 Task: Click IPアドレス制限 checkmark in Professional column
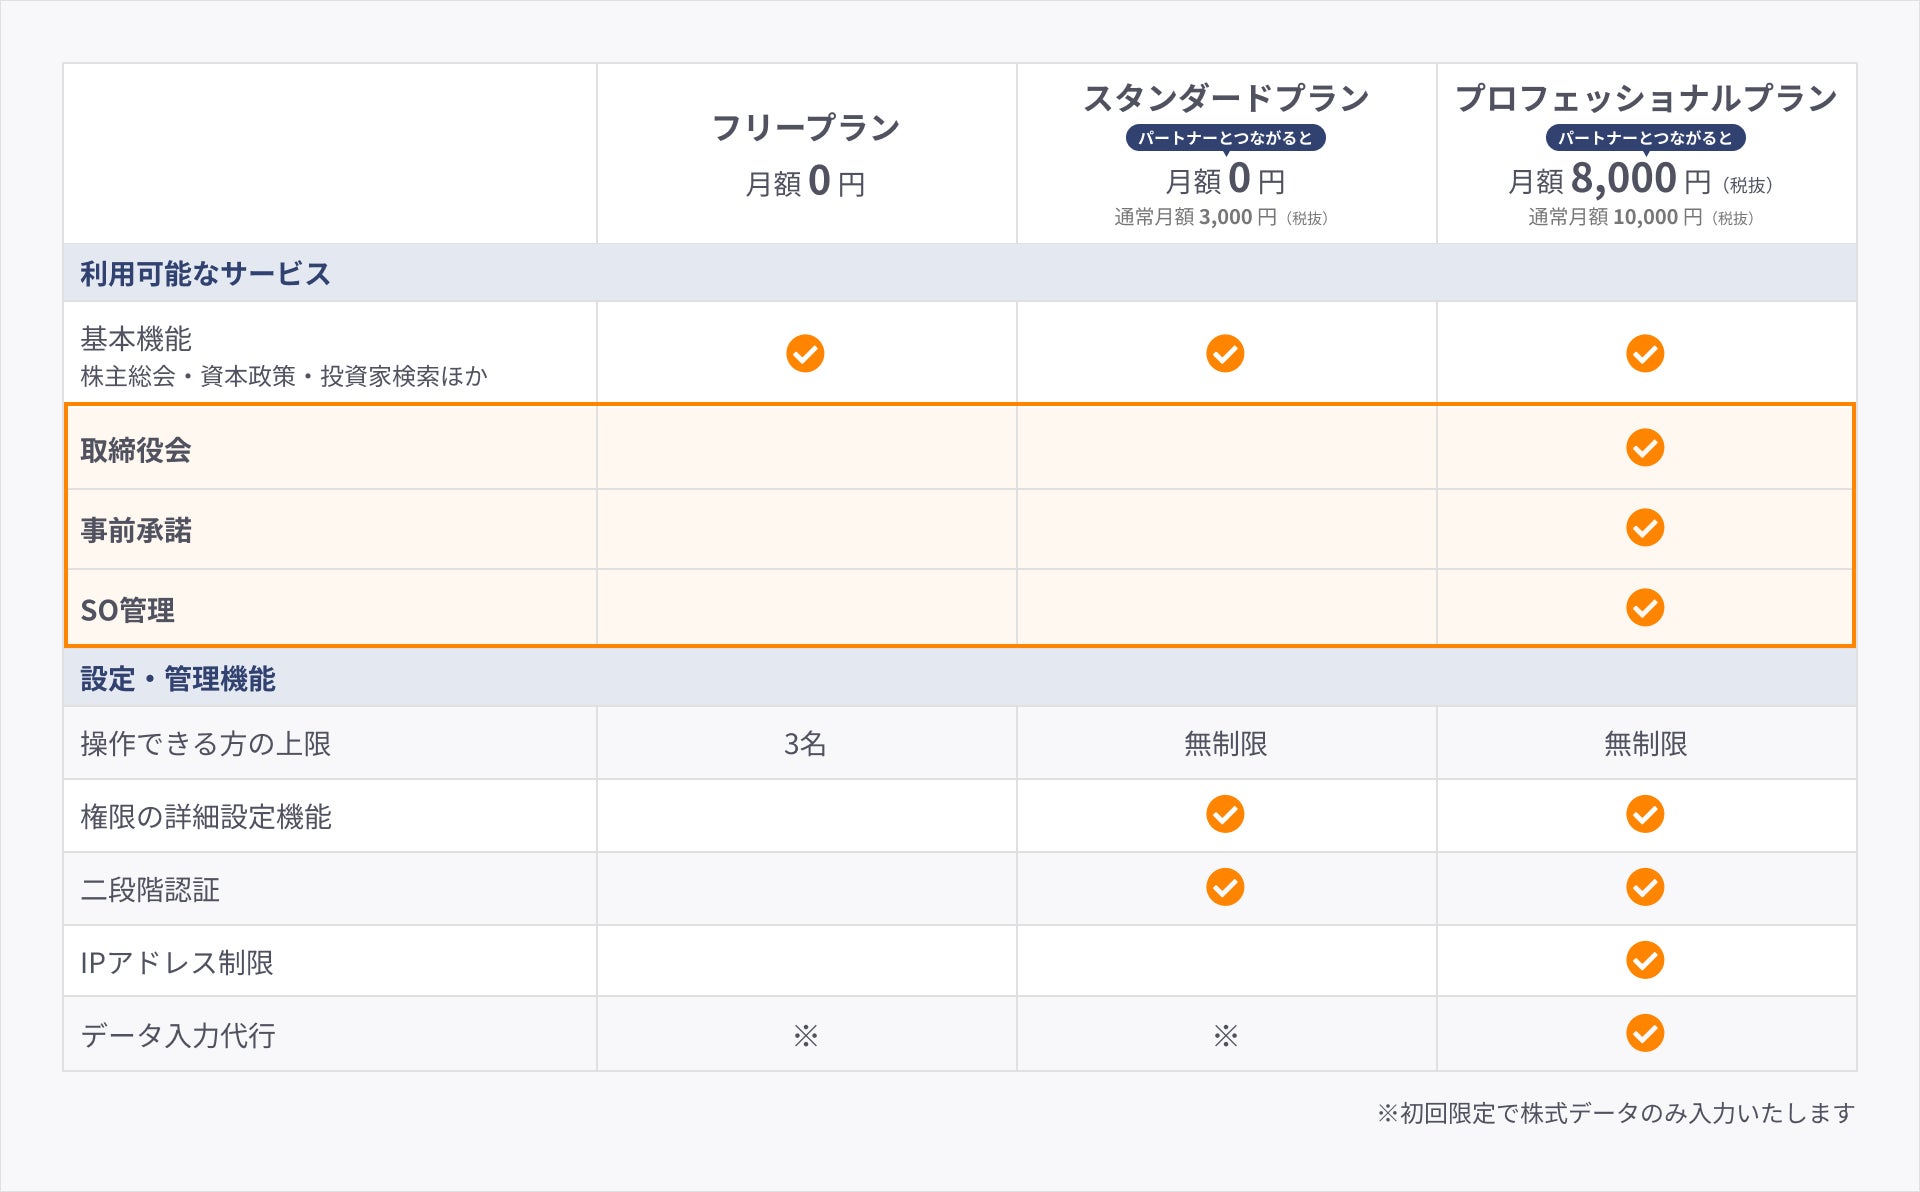1645,960
